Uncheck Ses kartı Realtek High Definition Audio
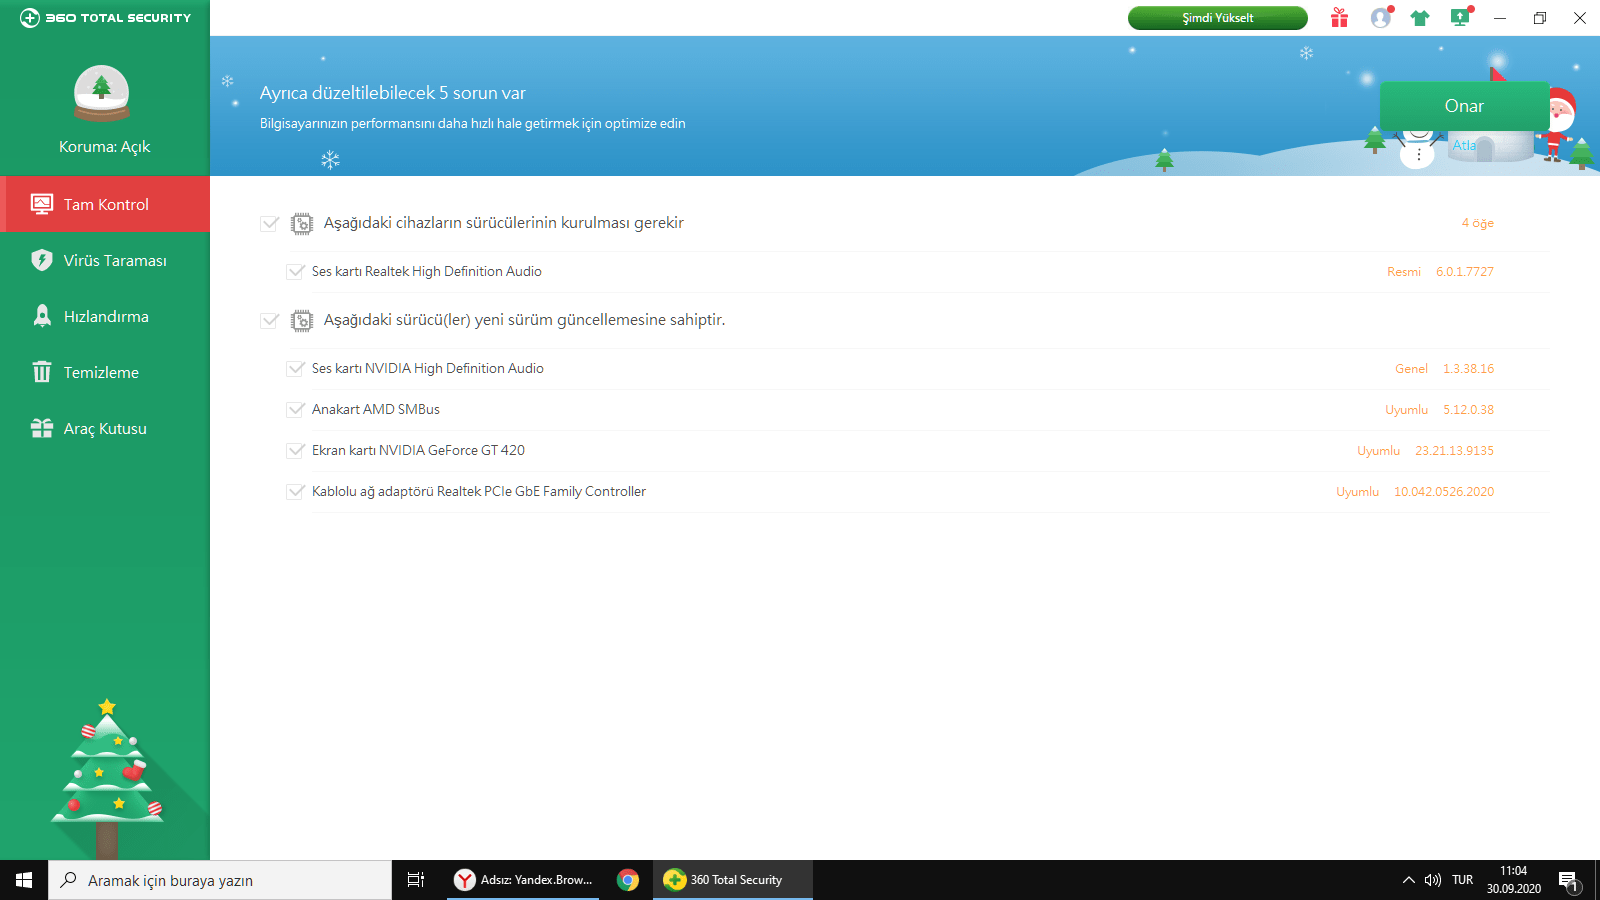The image size is (1600, 900). pos(295,271)
